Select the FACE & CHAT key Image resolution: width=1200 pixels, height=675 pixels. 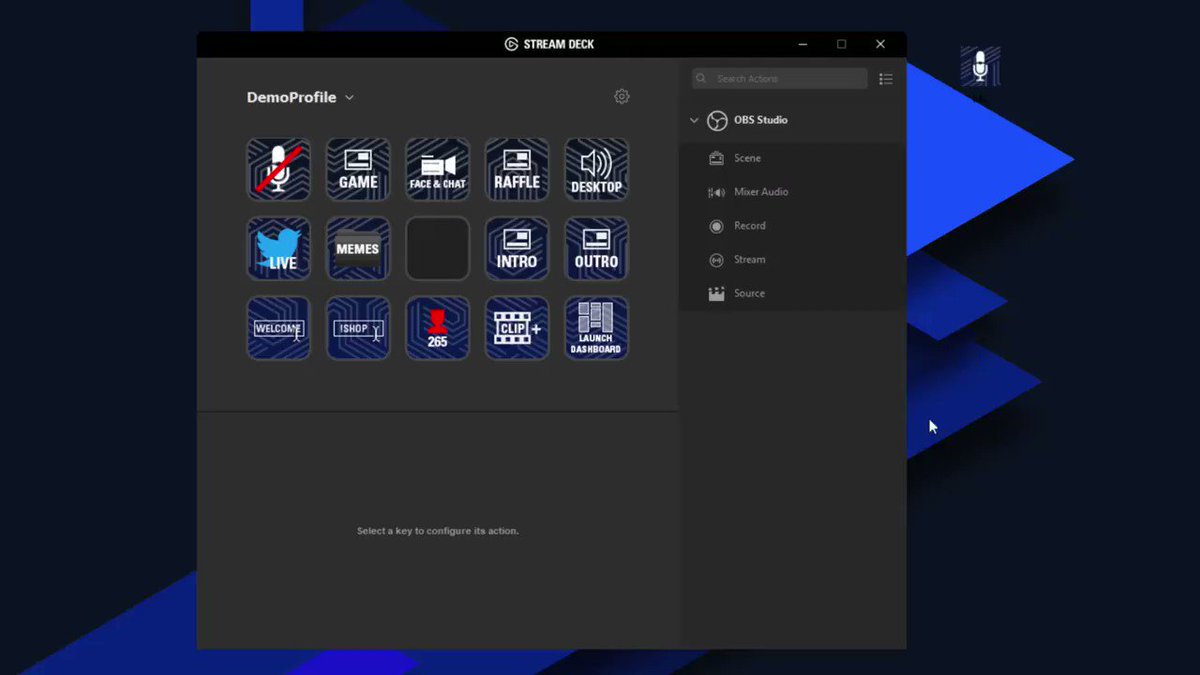[x=438, y=169]
